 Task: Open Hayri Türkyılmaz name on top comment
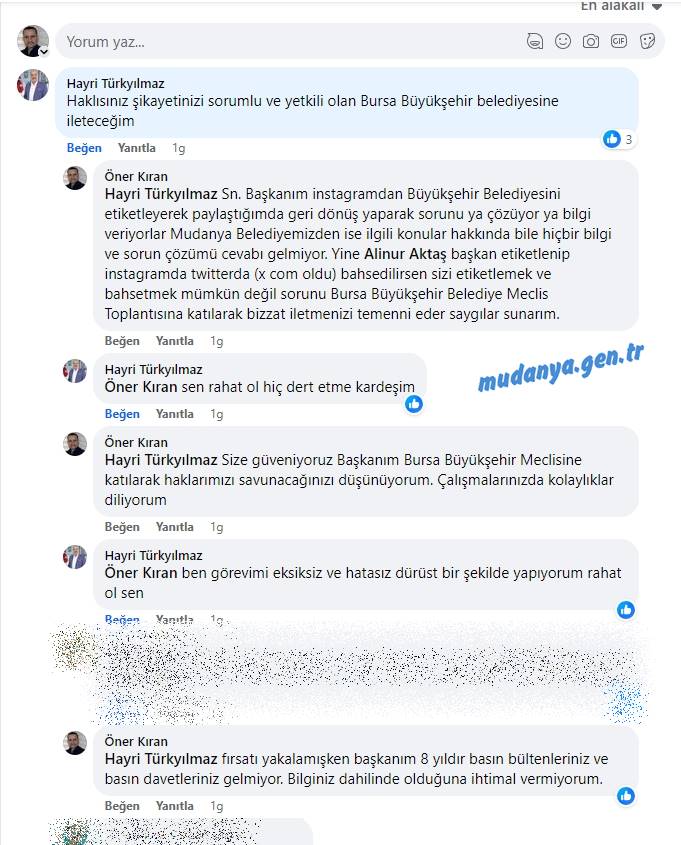pyautogui.click(x=115, y=84)
